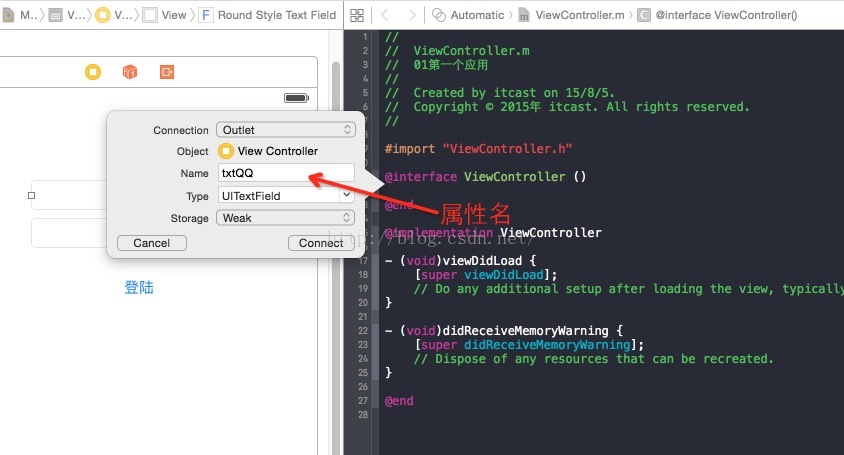Click the Created by itcast comment line

pos(500,93)
